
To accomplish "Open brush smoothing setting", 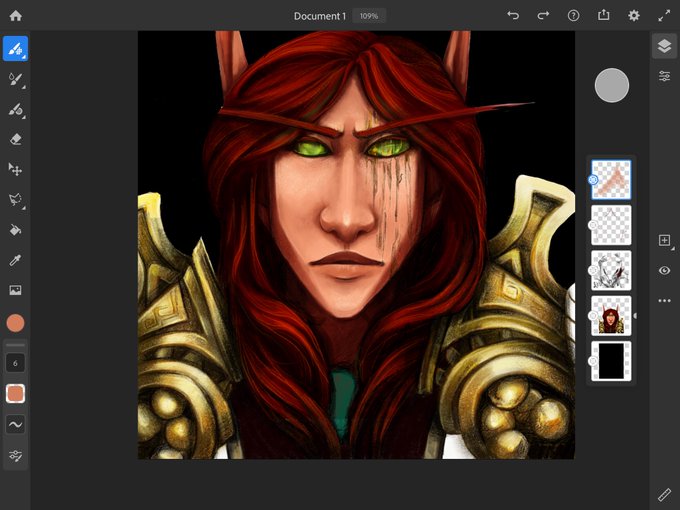I will tap(16, 425).
